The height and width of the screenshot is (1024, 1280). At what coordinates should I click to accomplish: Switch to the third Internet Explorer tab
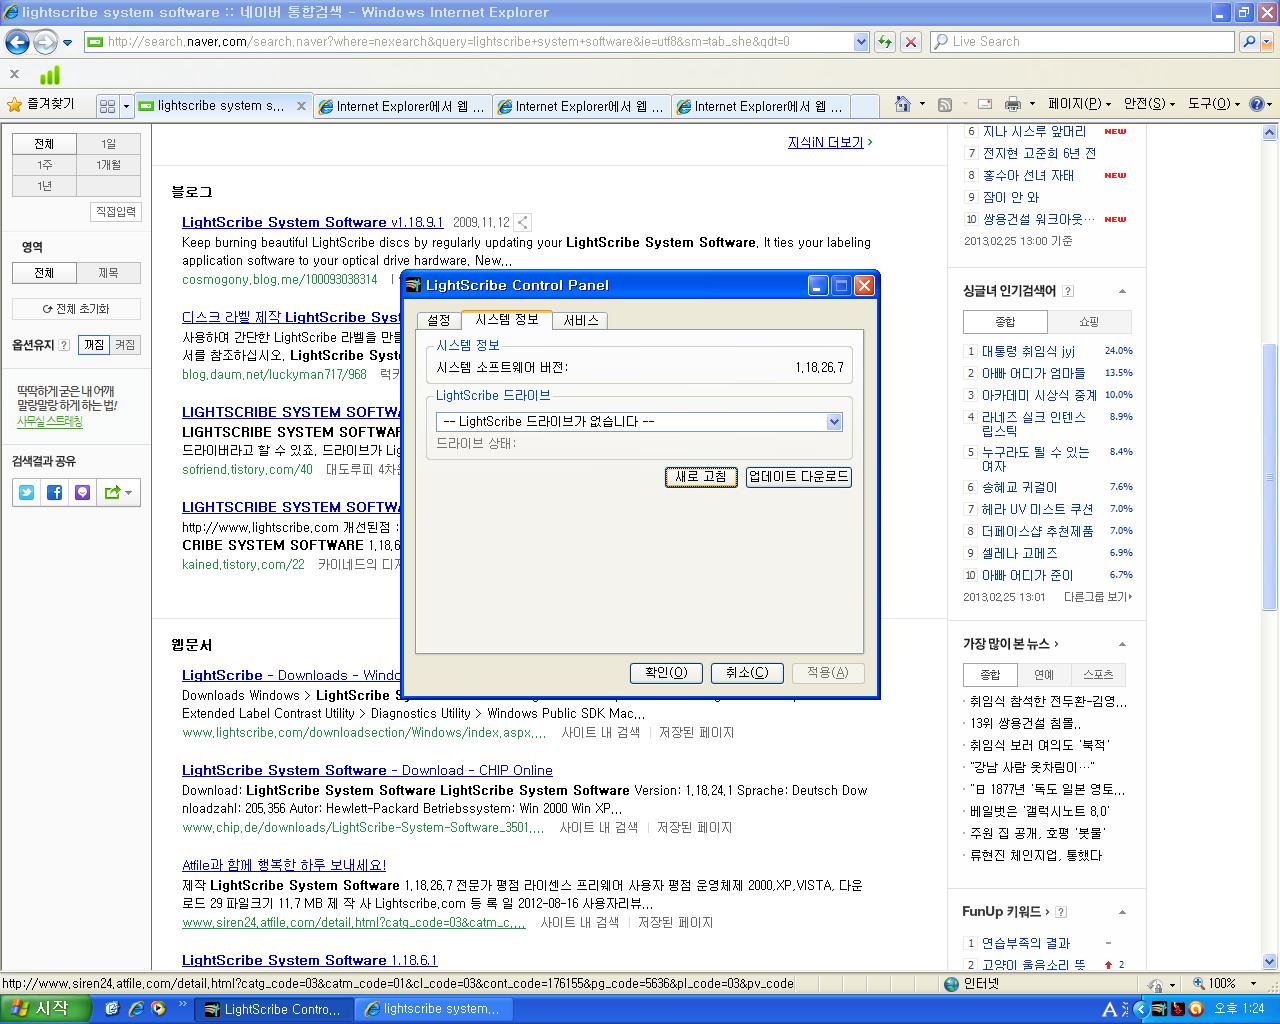pos(582,106)
